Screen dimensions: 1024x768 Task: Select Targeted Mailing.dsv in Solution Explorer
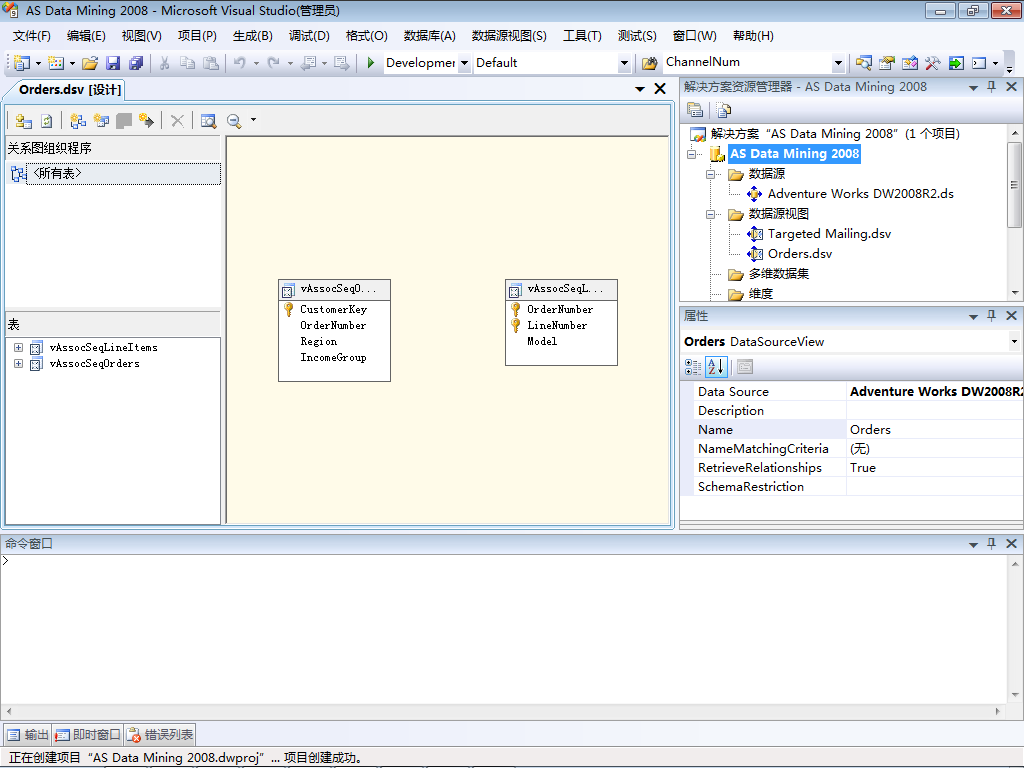point(829,234)
